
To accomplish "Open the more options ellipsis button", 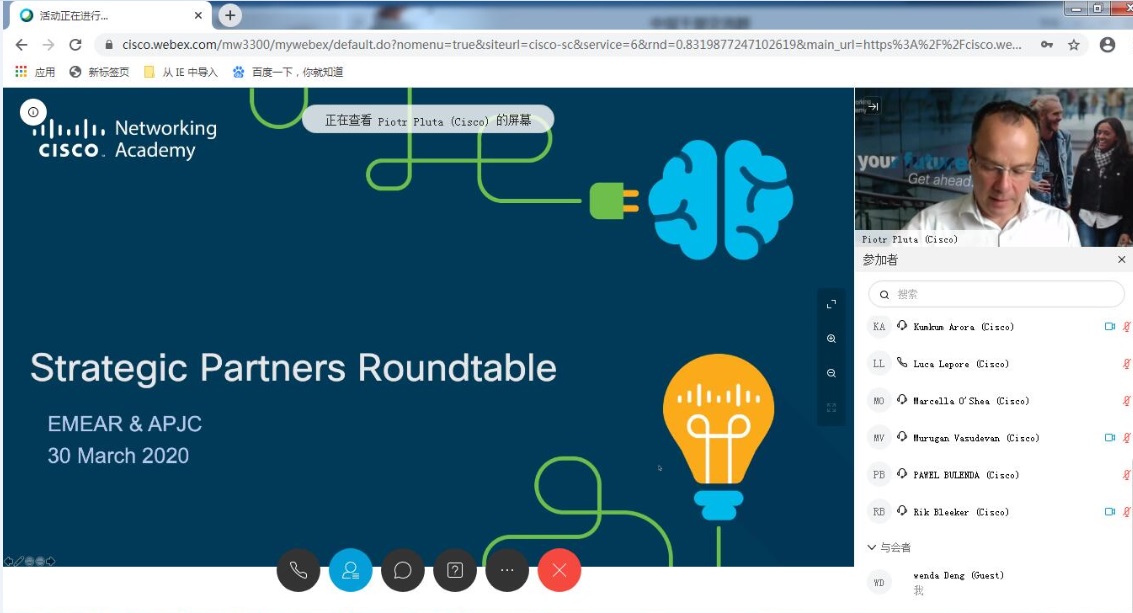I will pyautogui.click(x=507, y=570).
